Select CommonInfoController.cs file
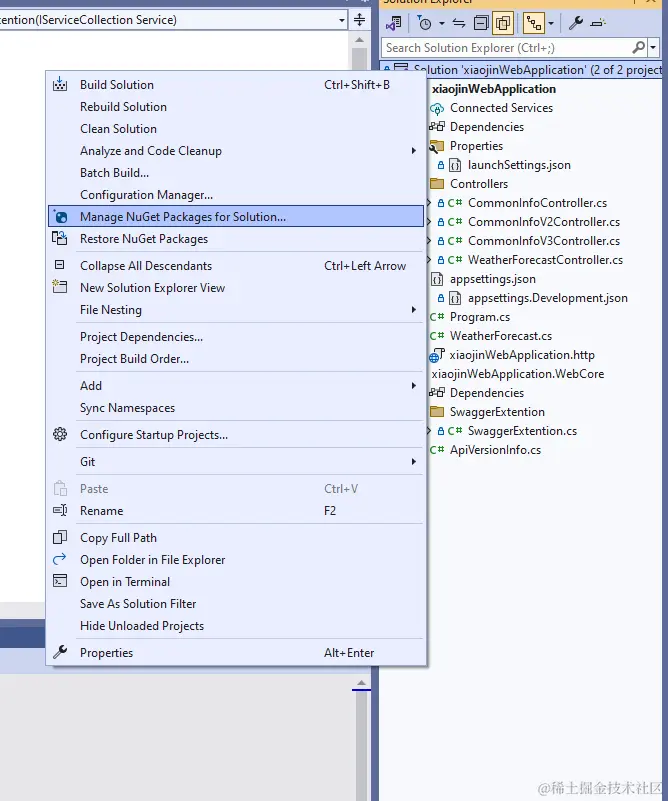The height and width of the screenshot is (801, 668). 537,203
